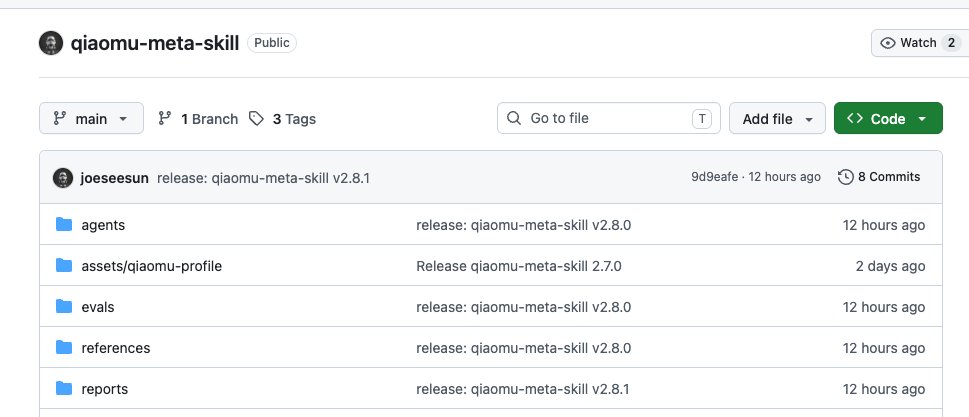
Task: Click the repository owner avatar beside qiaomu-meta-skill
Action: point(51,43)
